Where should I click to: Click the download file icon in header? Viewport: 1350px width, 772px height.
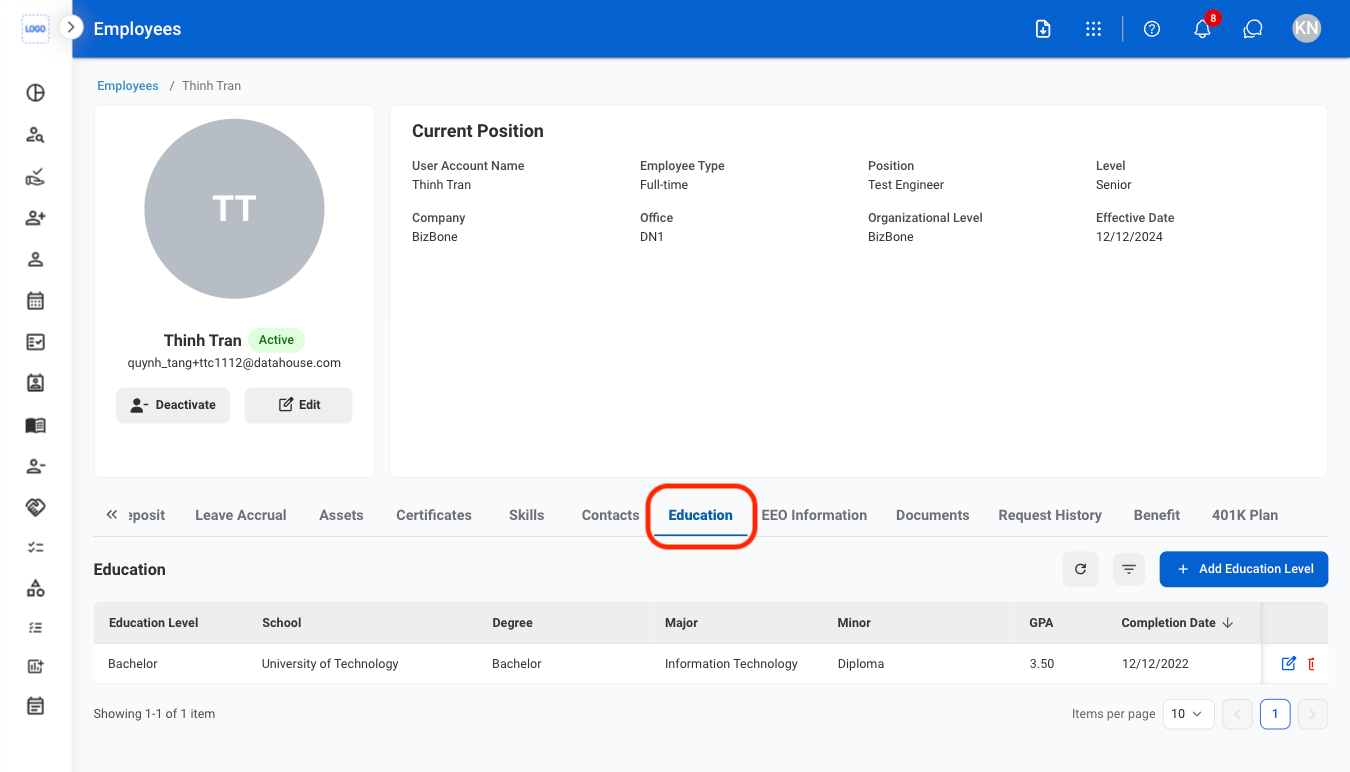[1043, 29]
